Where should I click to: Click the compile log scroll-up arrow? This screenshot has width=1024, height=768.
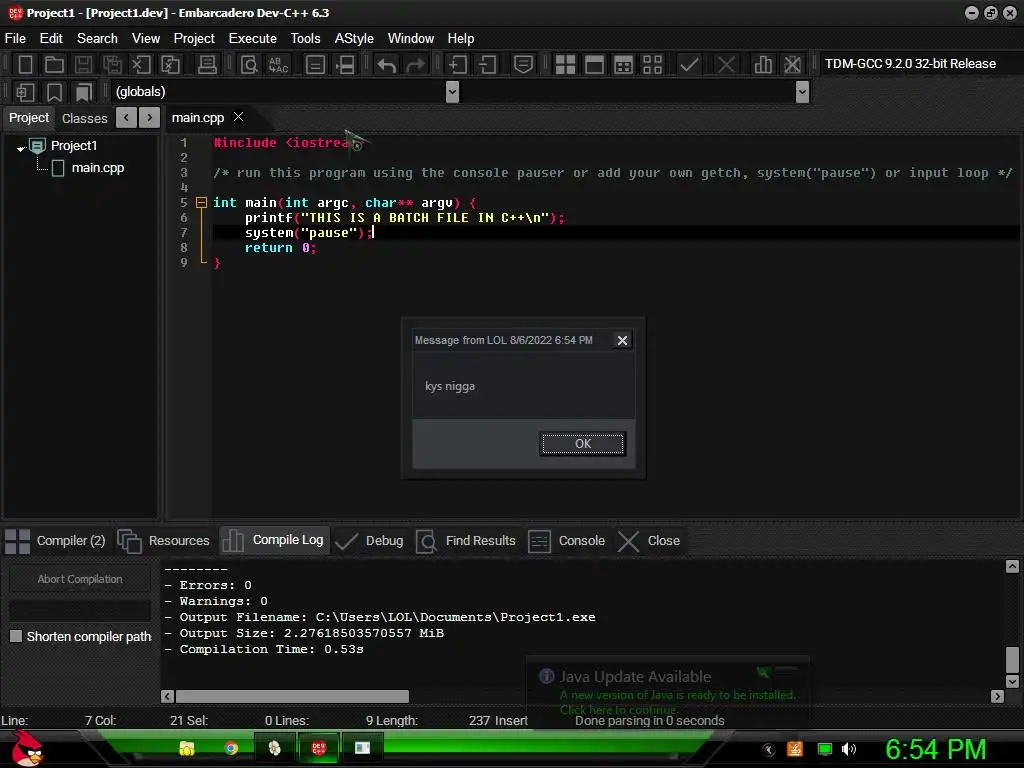pyautogui.click(x=1012, y=566)
